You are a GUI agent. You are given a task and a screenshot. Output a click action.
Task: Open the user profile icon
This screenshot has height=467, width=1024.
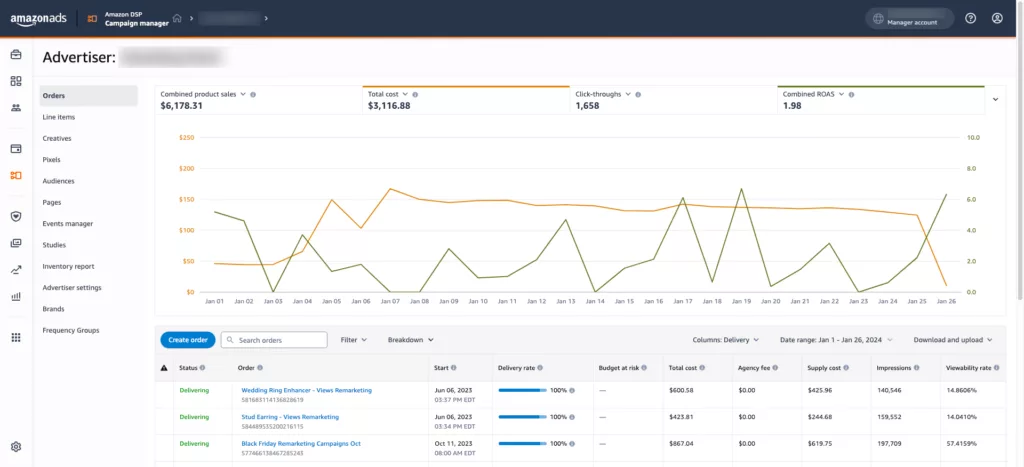click(997, 18)
